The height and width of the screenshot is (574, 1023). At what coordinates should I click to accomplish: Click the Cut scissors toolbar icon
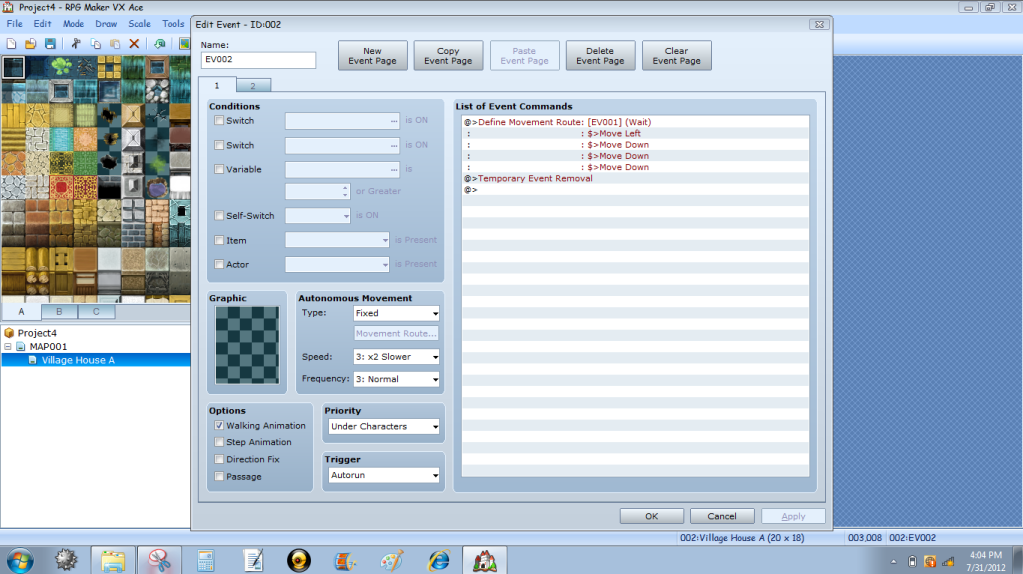tap(76, 44)
